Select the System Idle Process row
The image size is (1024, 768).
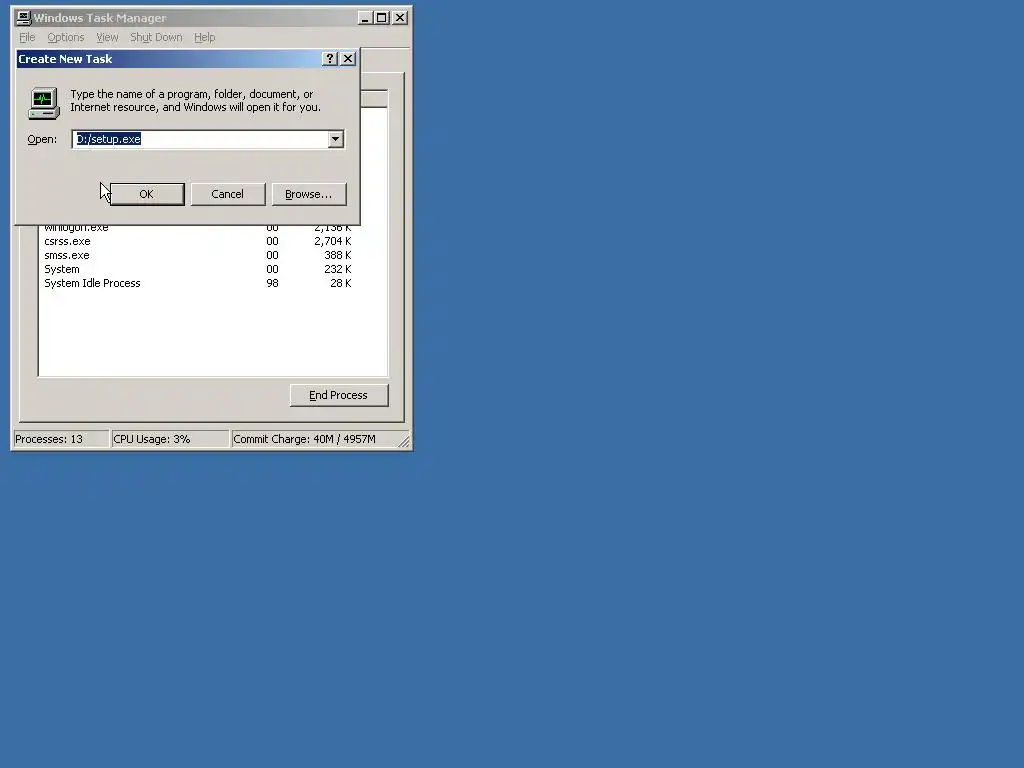click(x=198, y=283)
